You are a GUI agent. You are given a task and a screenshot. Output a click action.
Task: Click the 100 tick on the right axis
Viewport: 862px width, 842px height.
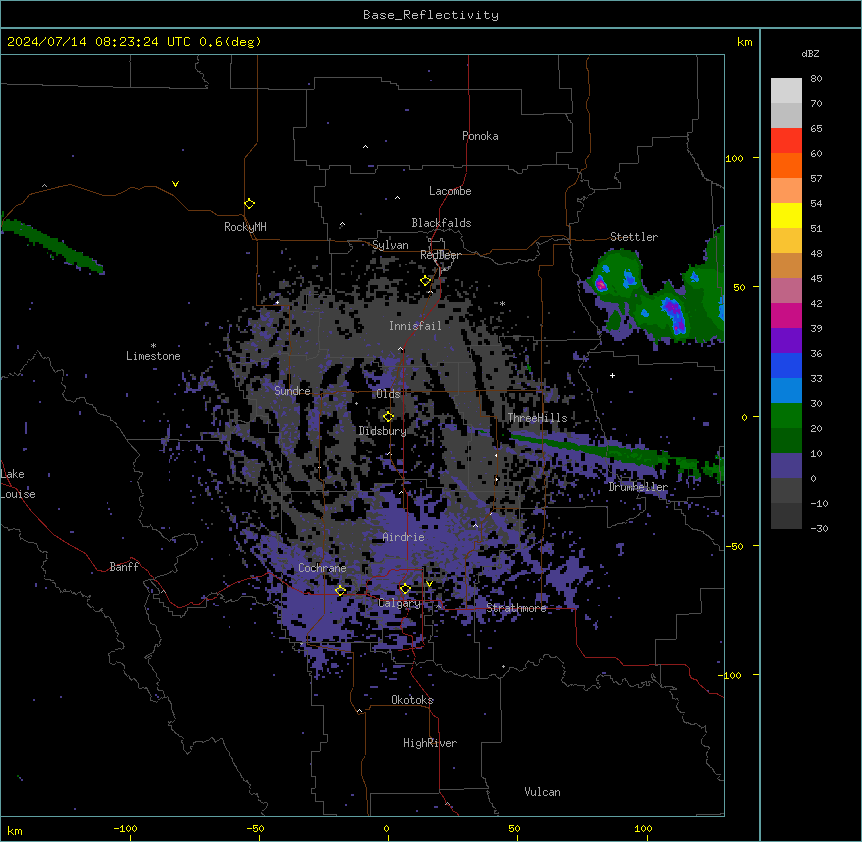pyautogui.click(x=734, y=158)
